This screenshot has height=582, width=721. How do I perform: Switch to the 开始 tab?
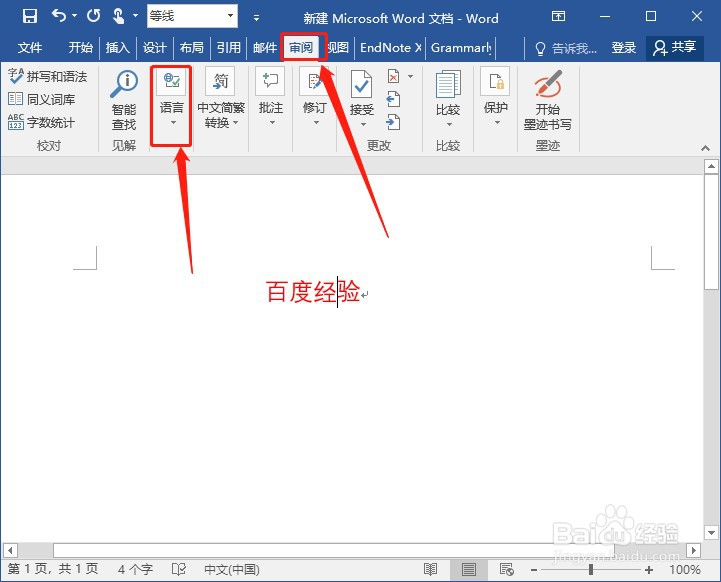coord(80,47)
